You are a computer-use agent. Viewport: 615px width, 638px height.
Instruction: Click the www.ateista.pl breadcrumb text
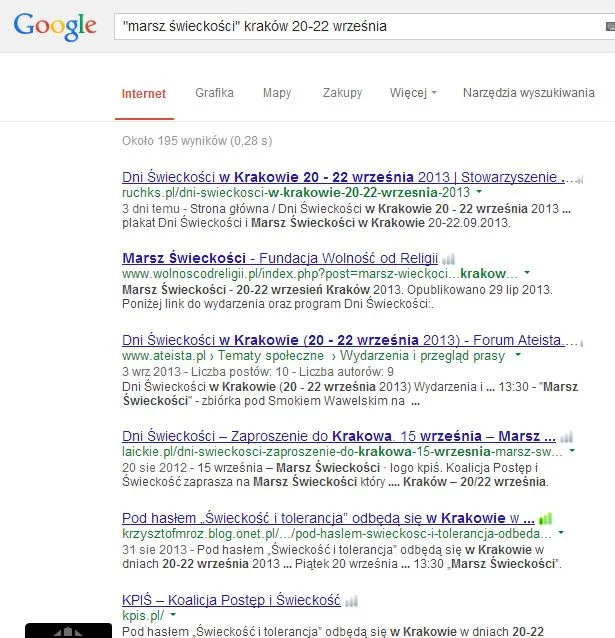[x=164, y=356]
